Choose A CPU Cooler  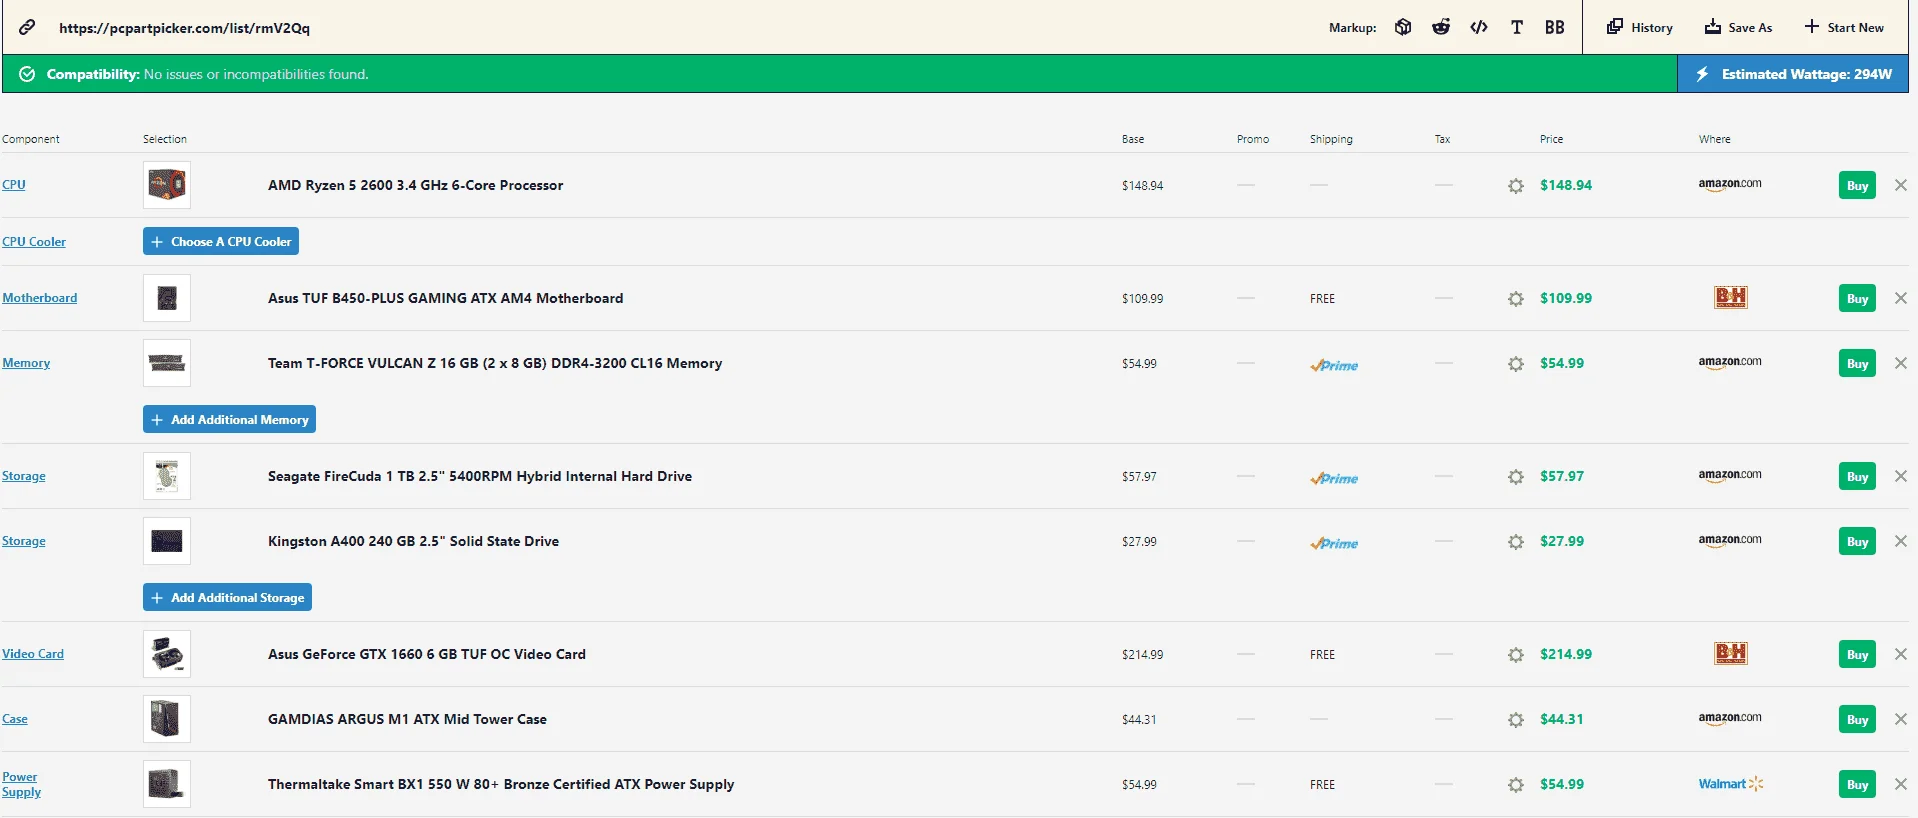pyautogui.click(x=221, y=241)
